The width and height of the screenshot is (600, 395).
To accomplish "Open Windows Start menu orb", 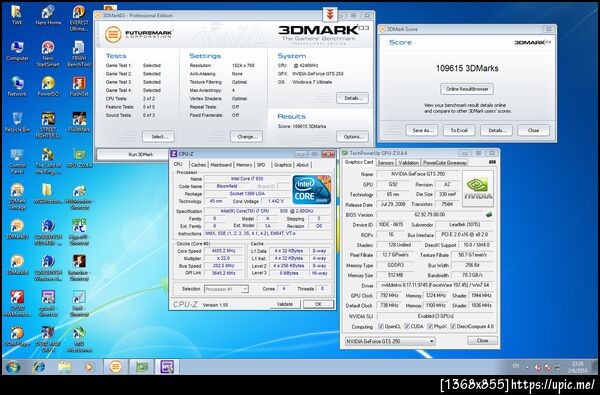I will [13, 367].
